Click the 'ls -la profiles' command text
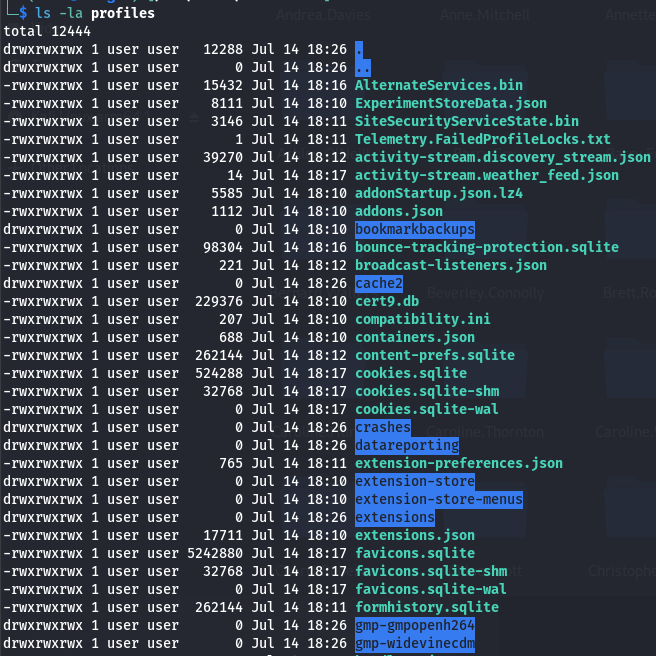 [95, 13]
